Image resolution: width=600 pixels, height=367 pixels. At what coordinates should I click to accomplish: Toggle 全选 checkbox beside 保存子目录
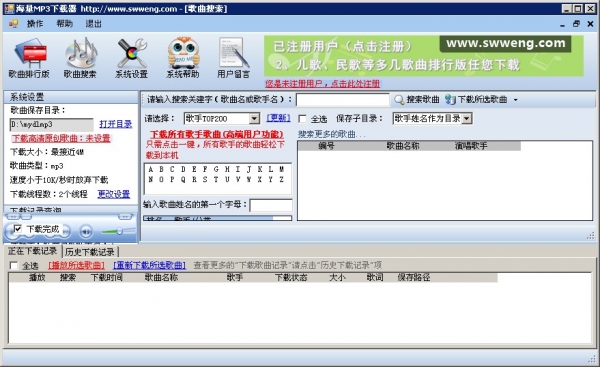click(302, 119)
